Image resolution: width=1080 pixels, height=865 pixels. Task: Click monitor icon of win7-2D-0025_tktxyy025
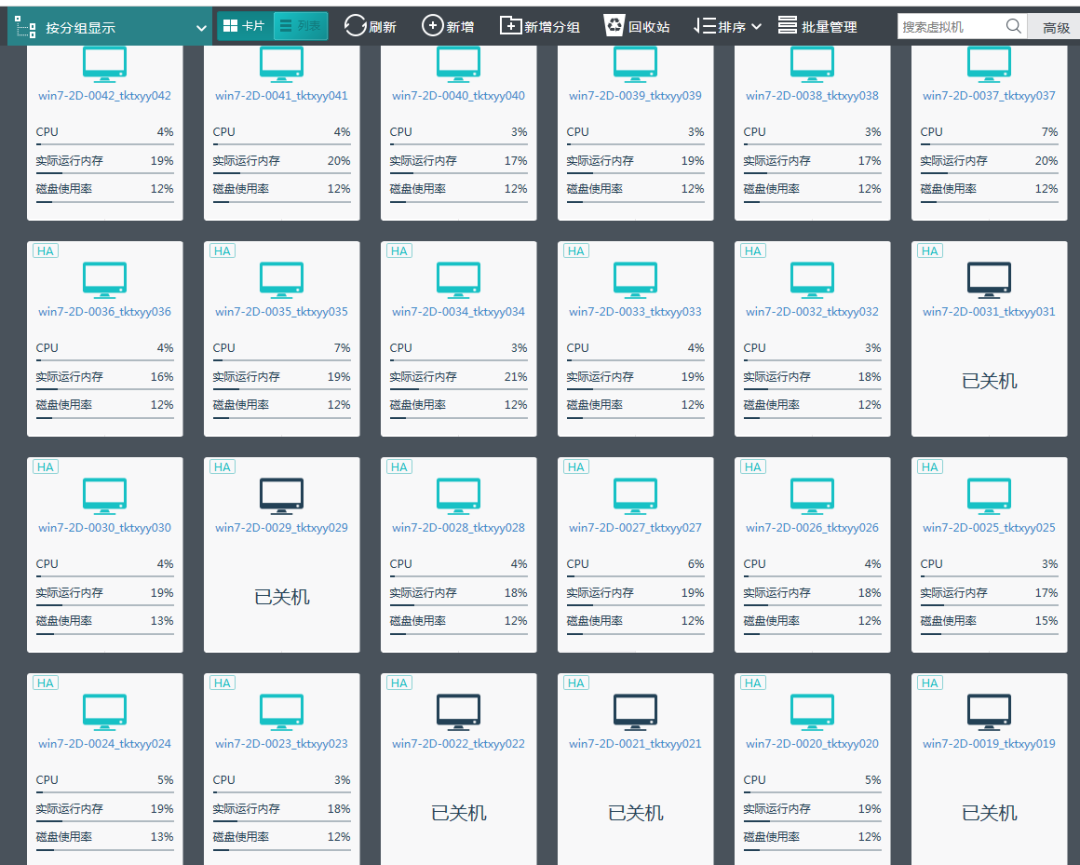[989, 496]
